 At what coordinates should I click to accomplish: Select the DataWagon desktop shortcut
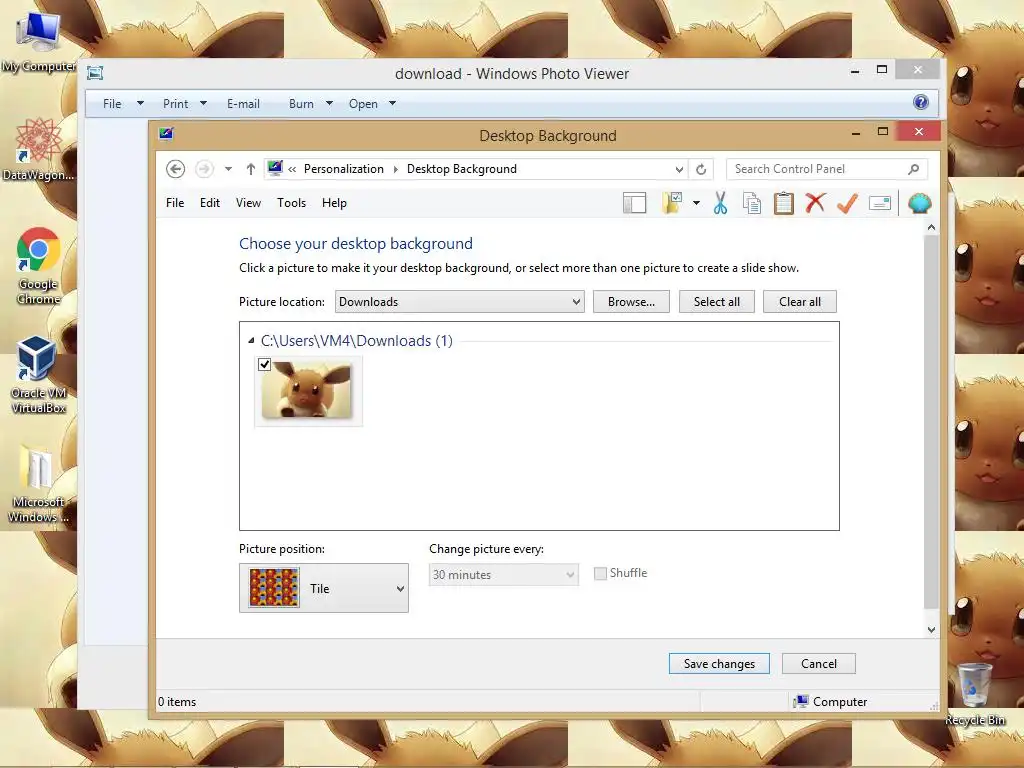pyautogui.click(x=38, y=149)
